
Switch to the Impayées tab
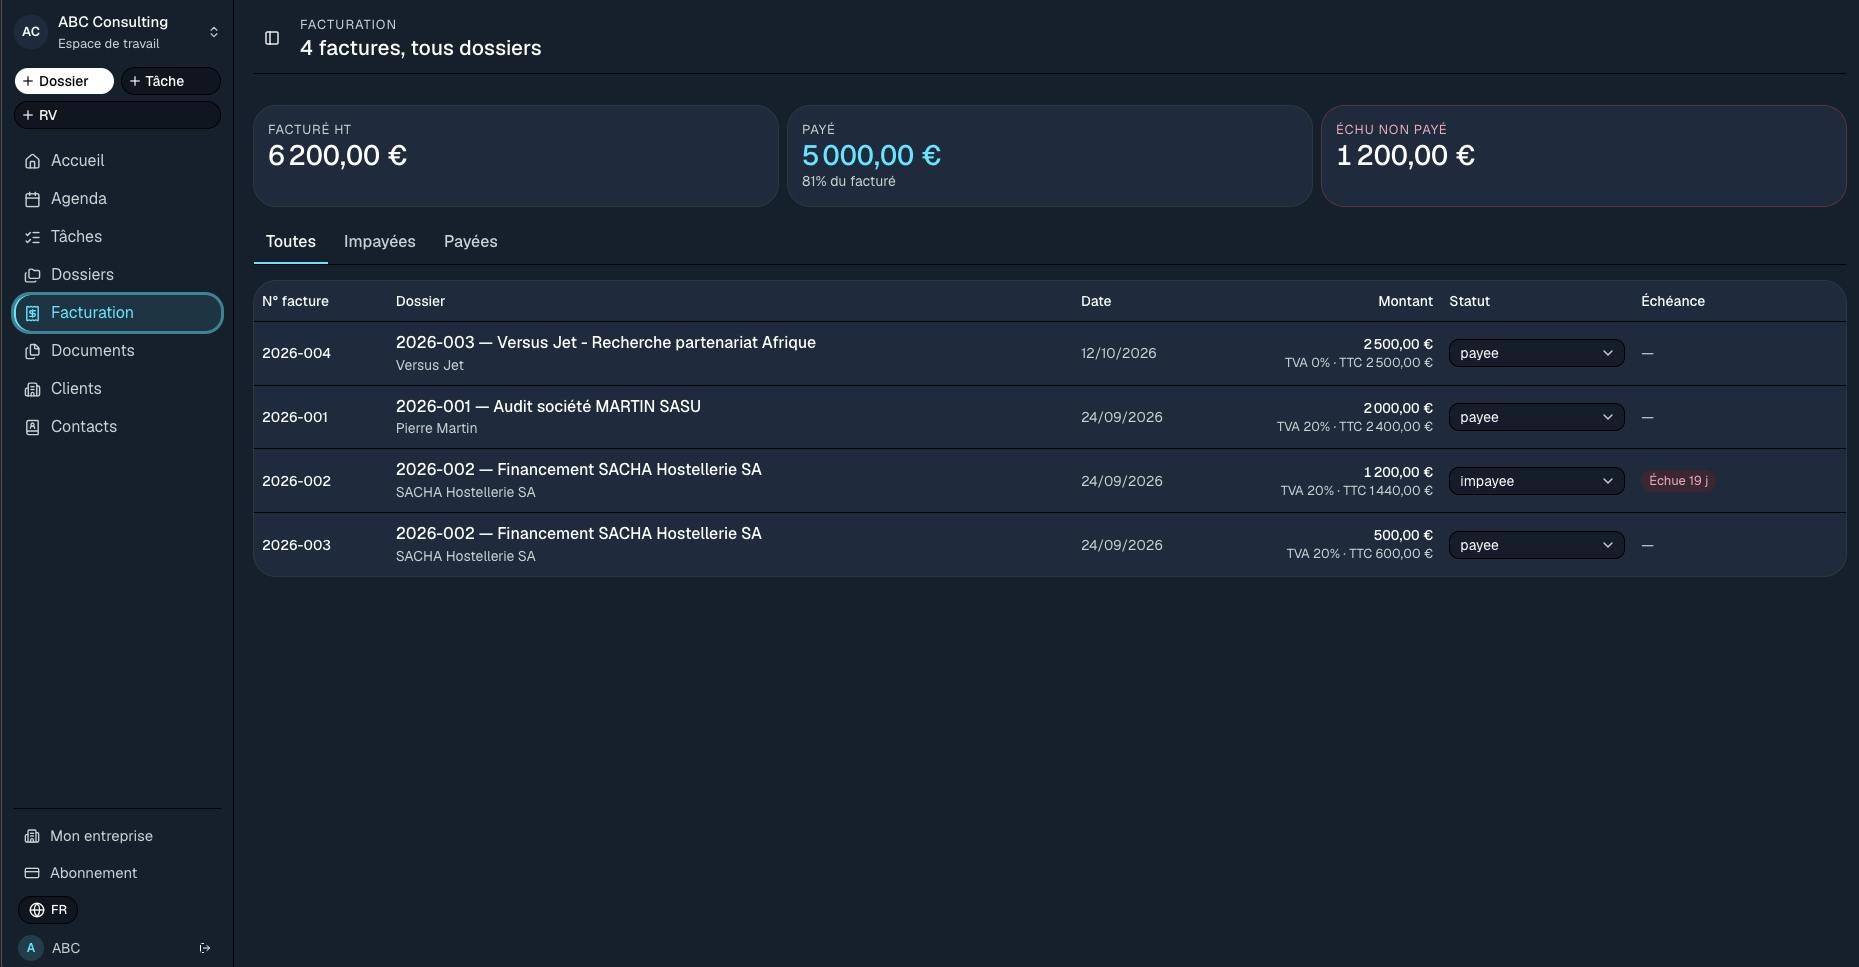tap(380, 242)
